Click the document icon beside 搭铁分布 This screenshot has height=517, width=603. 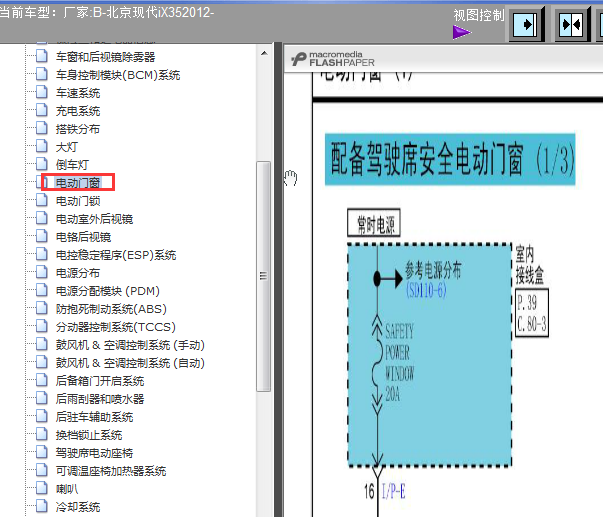click(42, 128)
